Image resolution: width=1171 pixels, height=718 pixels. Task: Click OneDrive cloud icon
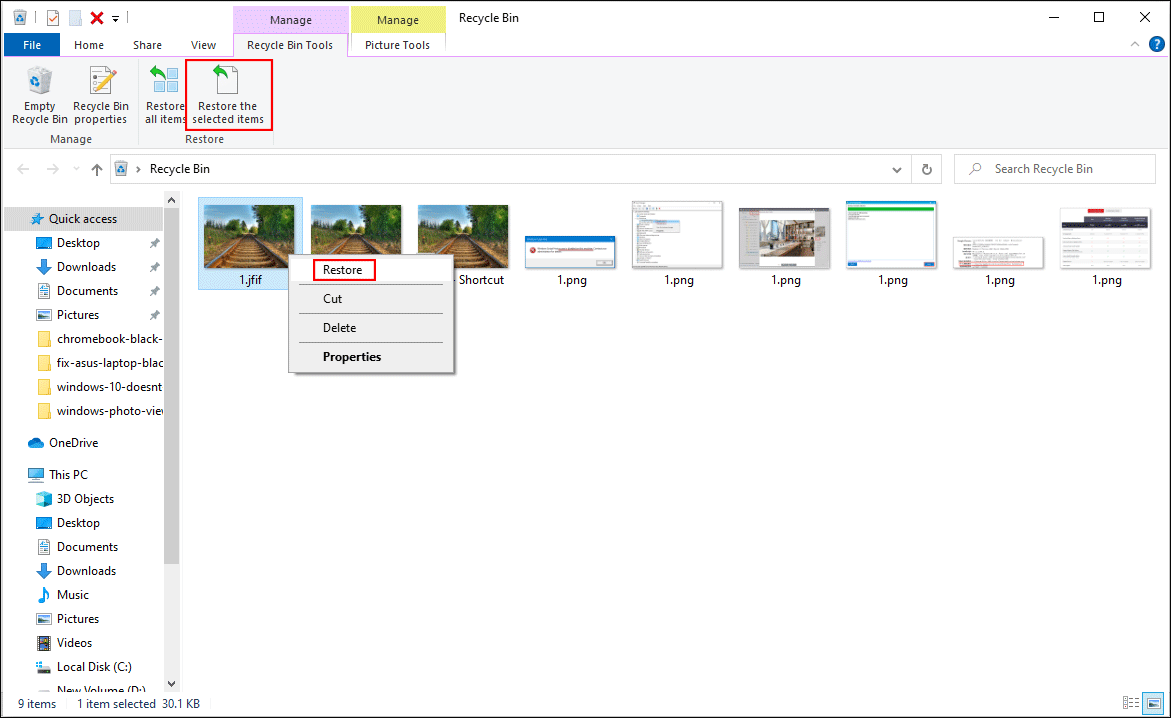tap(36, 443)
